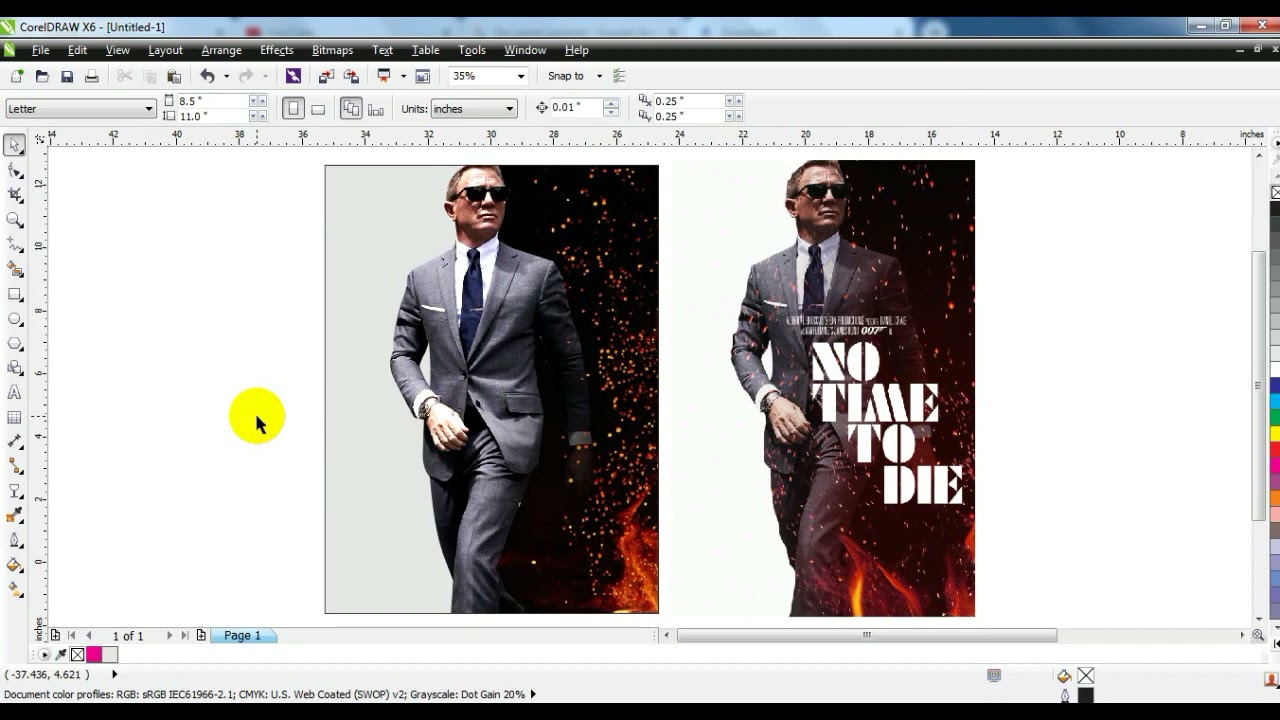Viewport: 1280px width, 720px height.
Task: Save the document
Action: click(x=67, y=76)
